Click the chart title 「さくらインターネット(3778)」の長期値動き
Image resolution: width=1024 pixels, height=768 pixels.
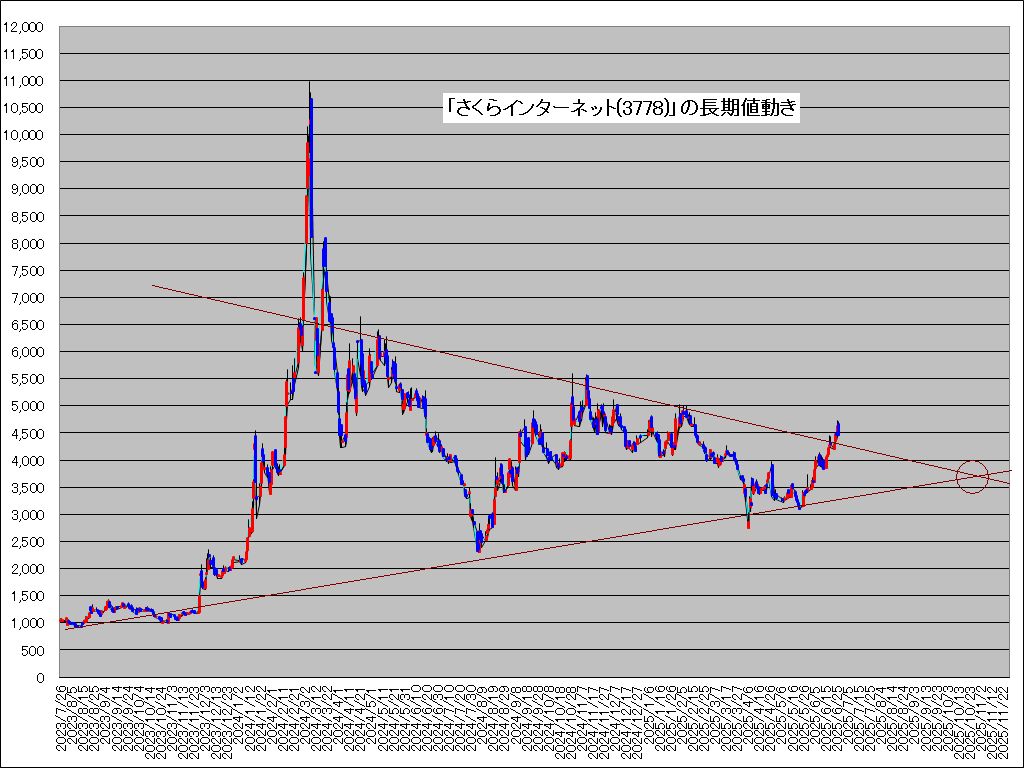point(620,108)
